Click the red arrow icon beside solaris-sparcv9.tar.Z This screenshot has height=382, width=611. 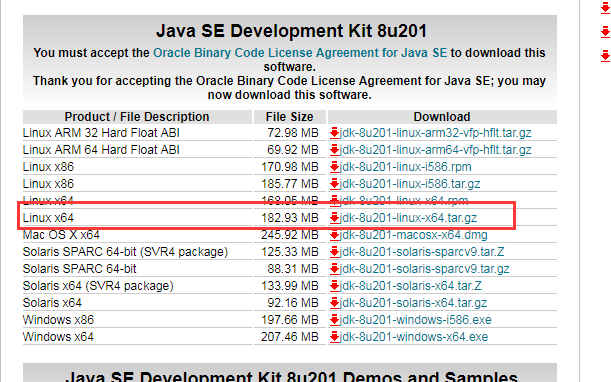[334, 252]
